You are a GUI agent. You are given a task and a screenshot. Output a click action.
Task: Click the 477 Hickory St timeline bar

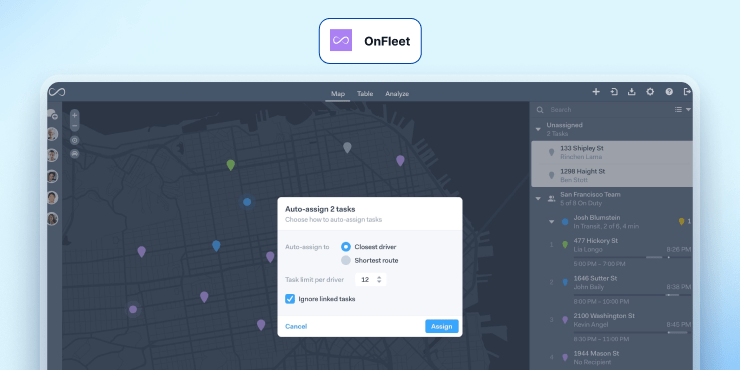632,257
